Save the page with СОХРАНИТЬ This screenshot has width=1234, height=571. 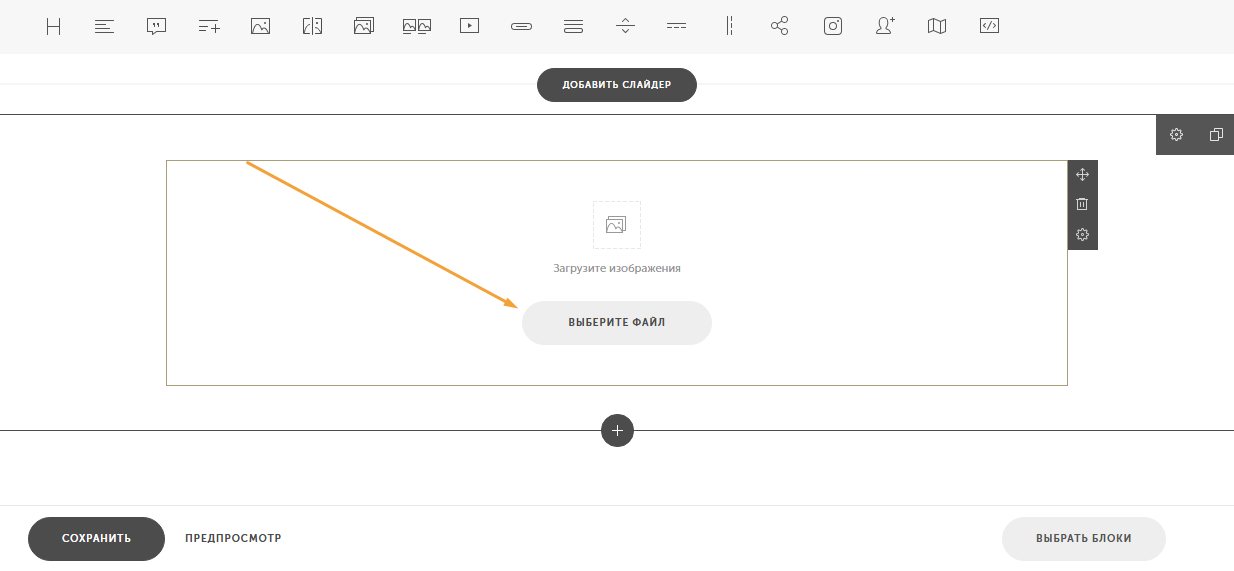point(96,539)
